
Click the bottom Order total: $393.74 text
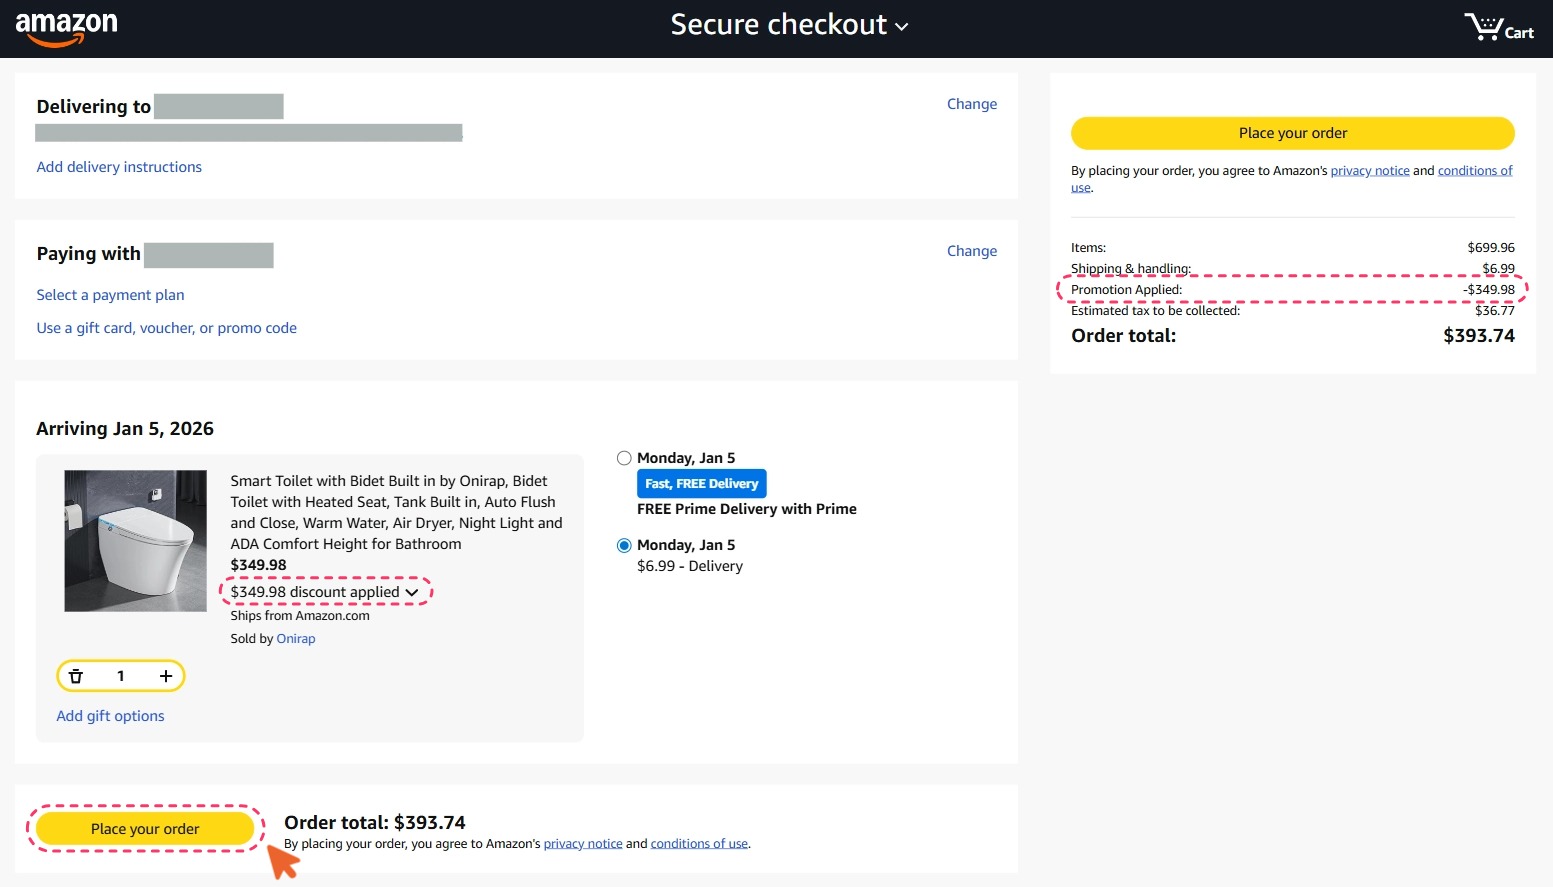click(375, 823)
